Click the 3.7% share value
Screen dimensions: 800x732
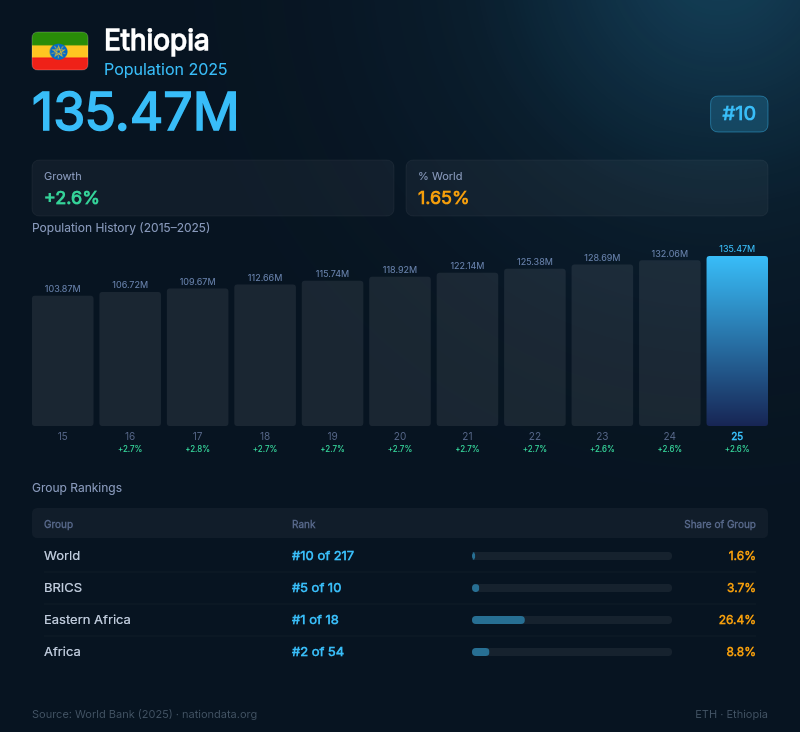click(741, 588)
